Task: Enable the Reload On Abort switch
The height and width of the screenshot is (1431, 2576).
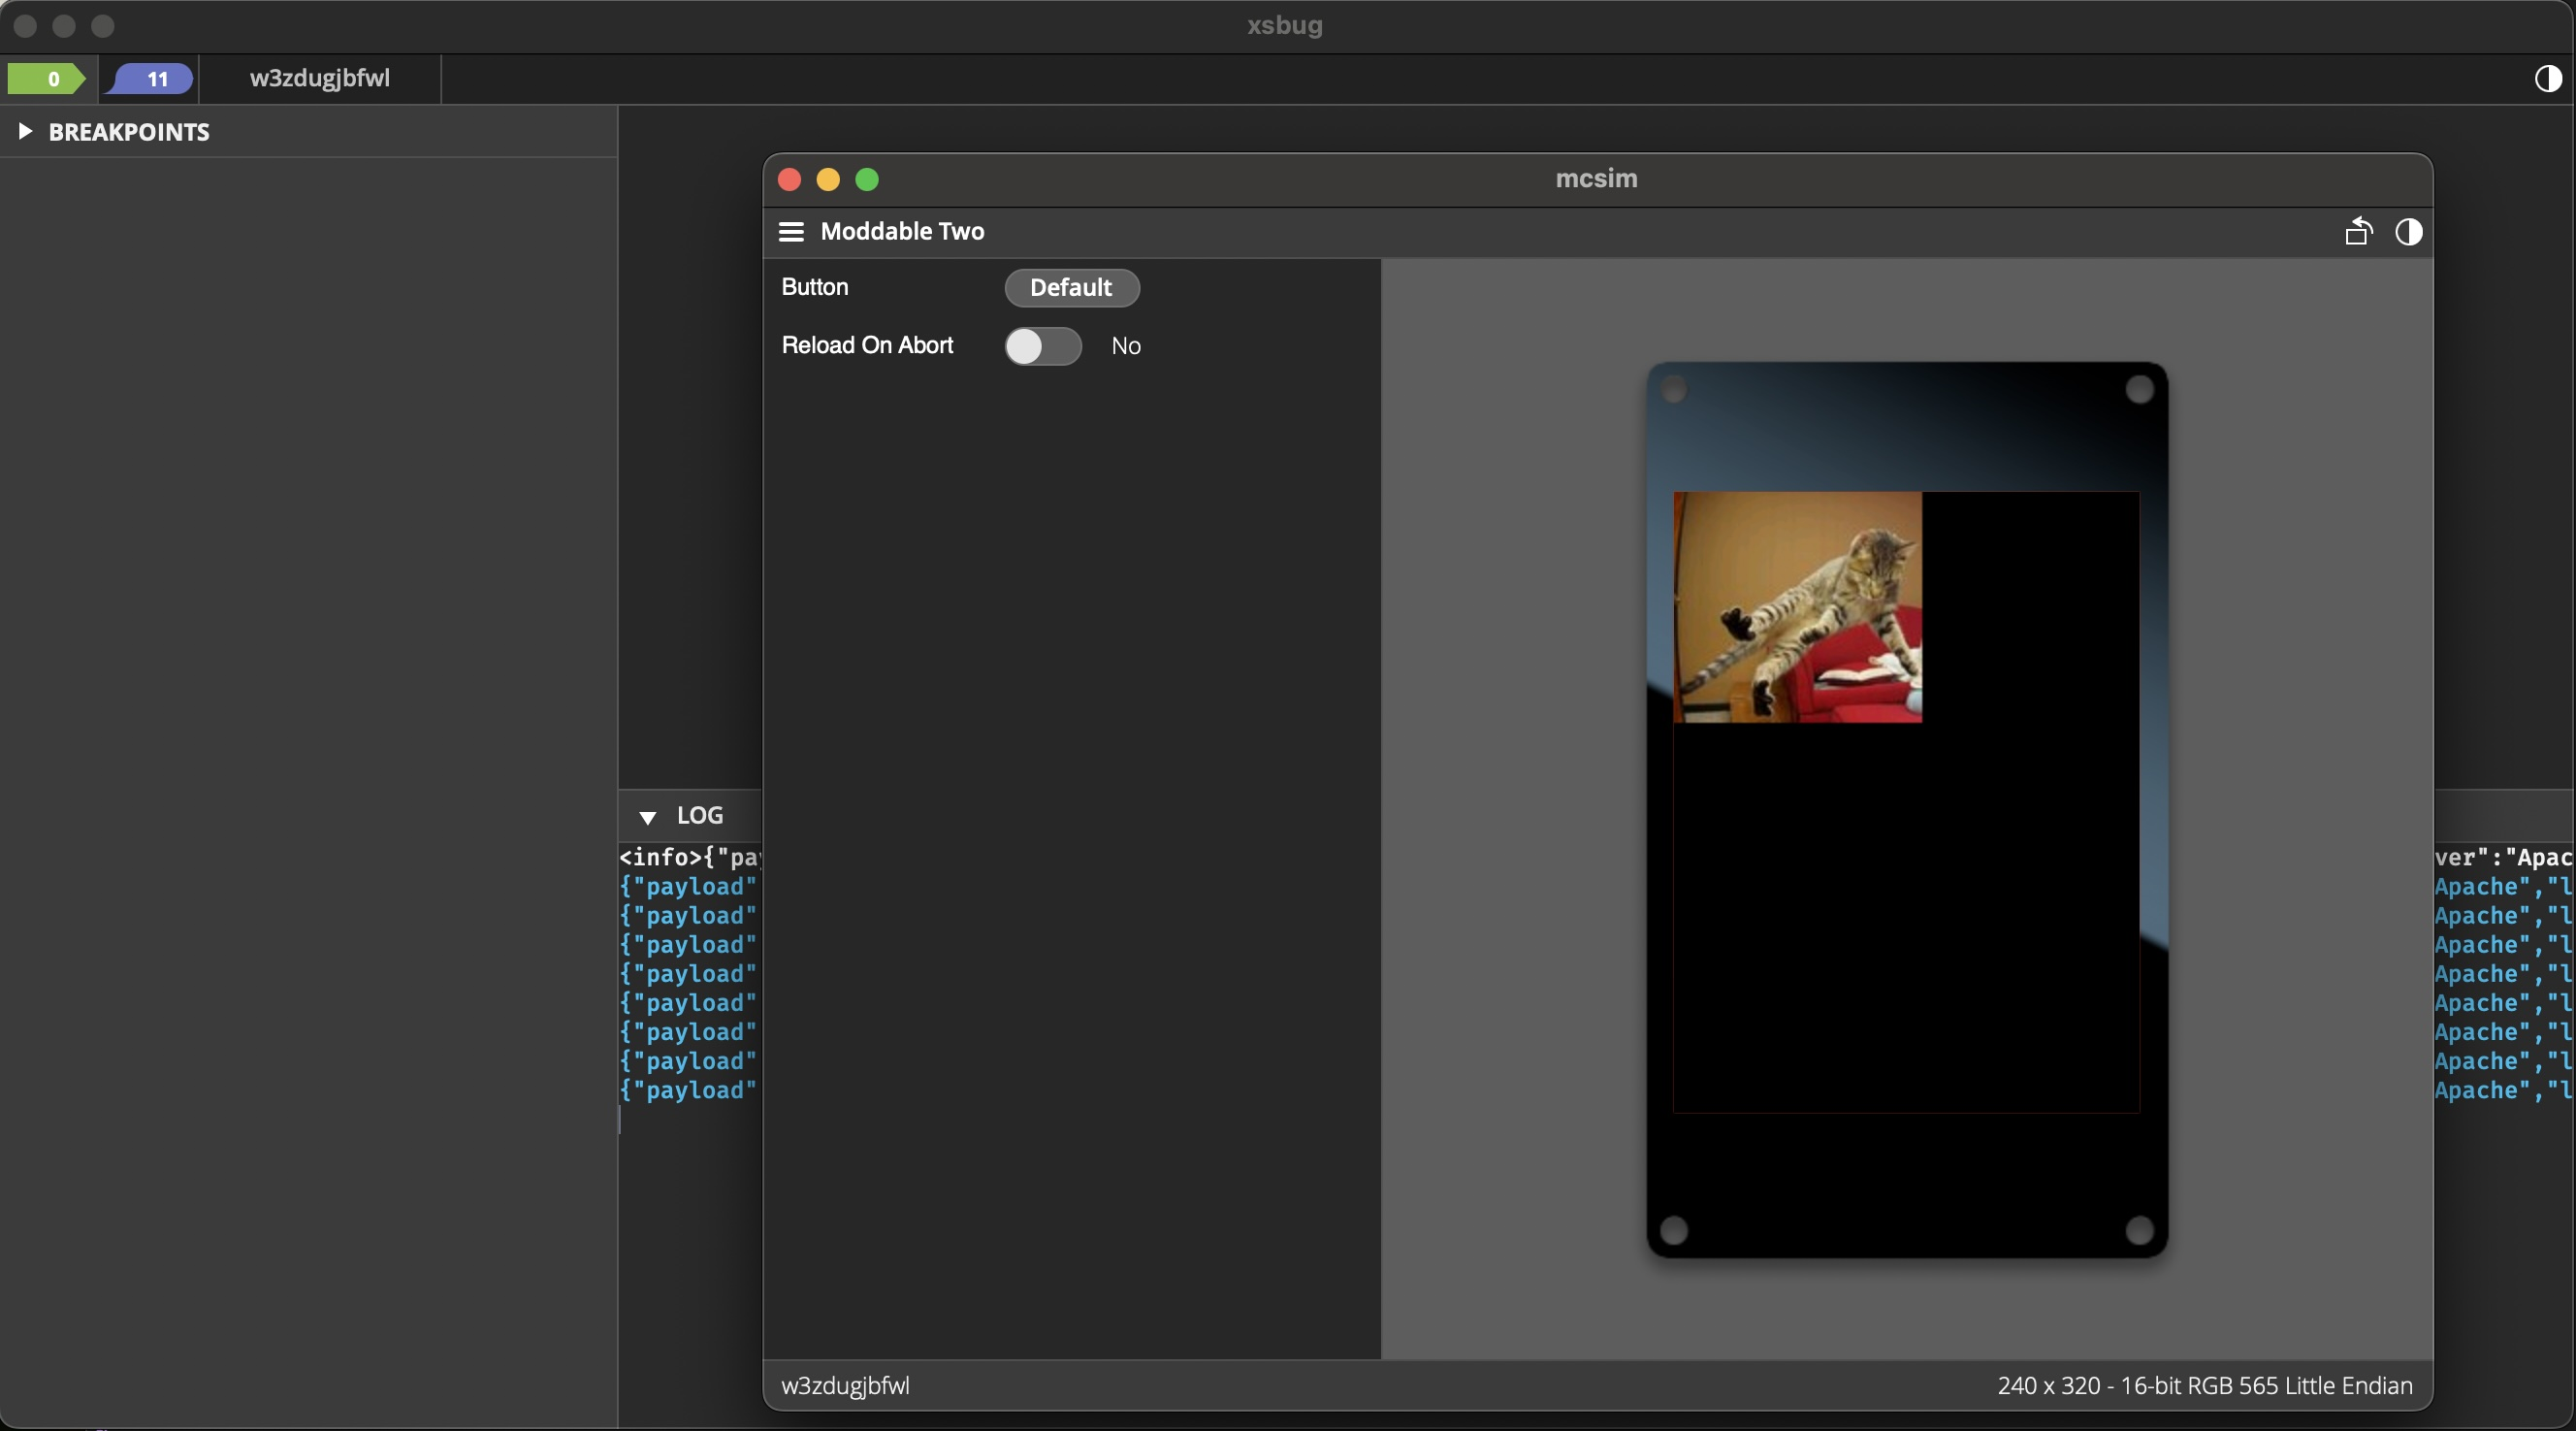Action: pos(1042,346)
